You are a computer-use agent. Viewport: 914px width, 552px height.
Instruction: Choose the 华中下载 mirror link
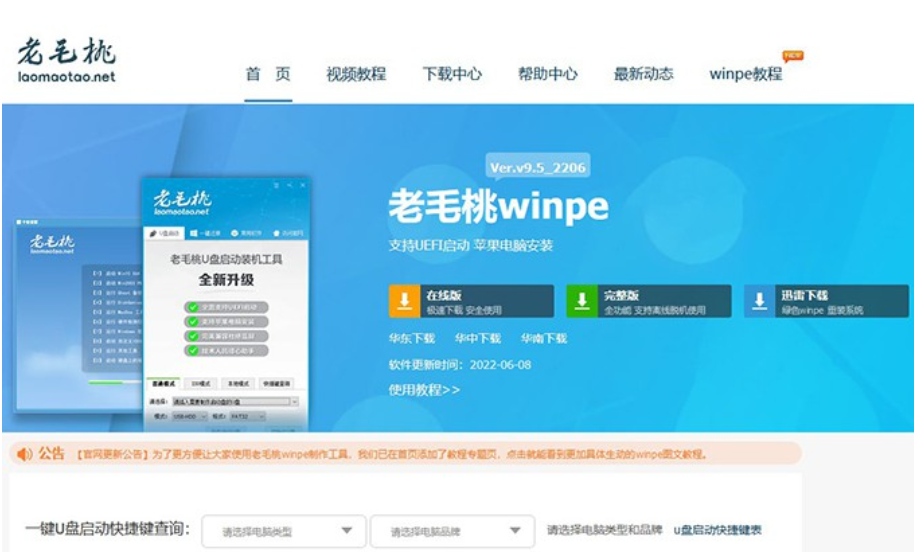pos(478,338)
